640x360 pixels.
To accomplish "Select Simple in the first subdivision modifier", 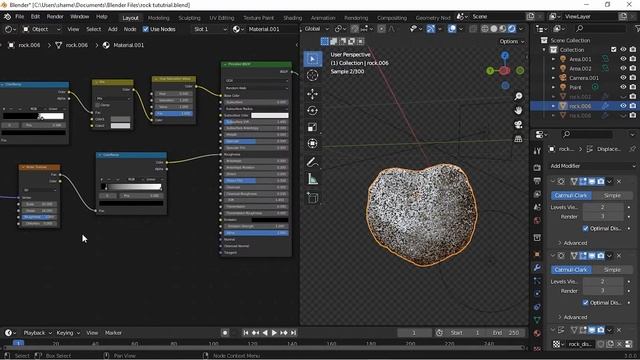I will (612, 196).
